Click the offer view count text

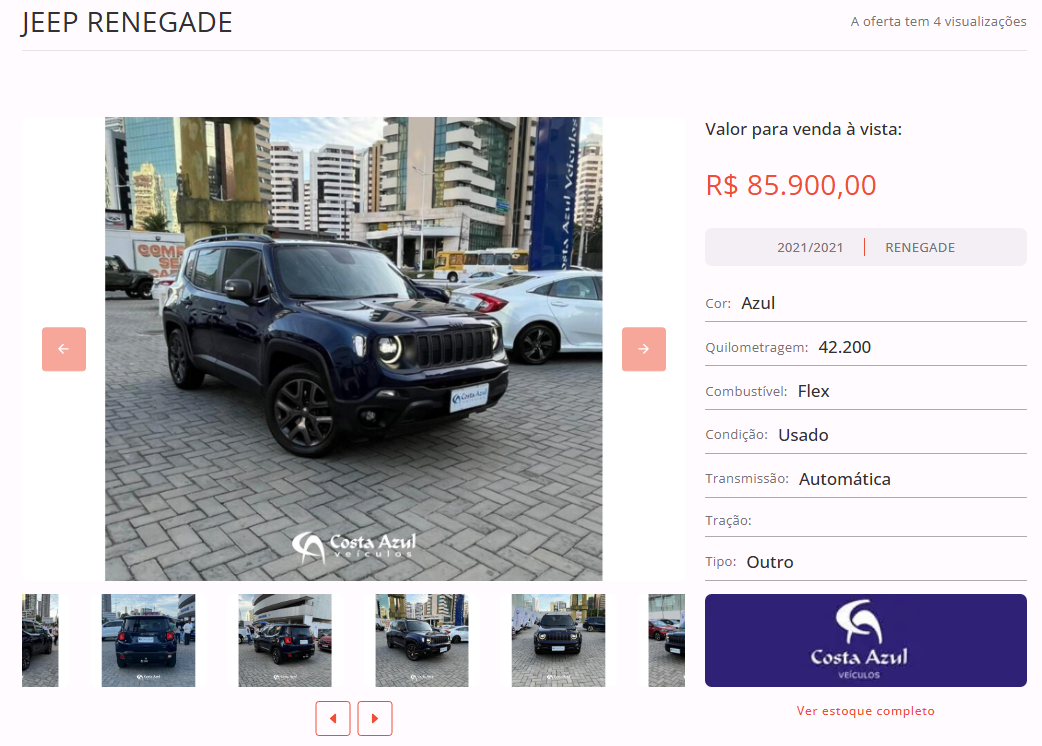[x=938, y=21]
